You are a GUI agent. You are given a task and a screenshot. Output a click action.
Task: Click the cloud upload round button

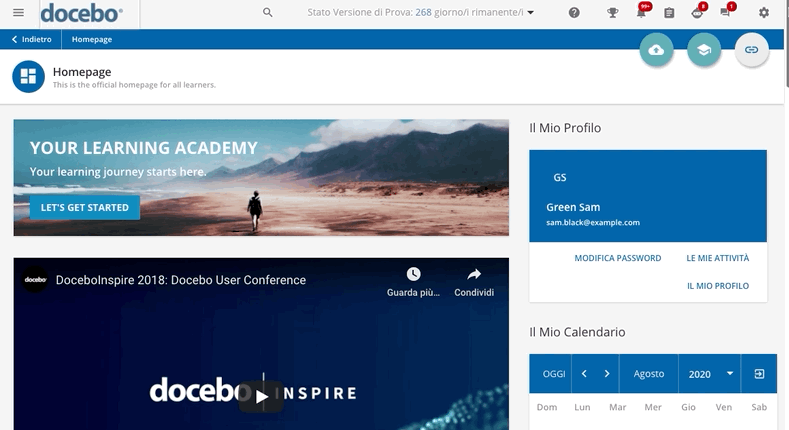pos(656,50)
